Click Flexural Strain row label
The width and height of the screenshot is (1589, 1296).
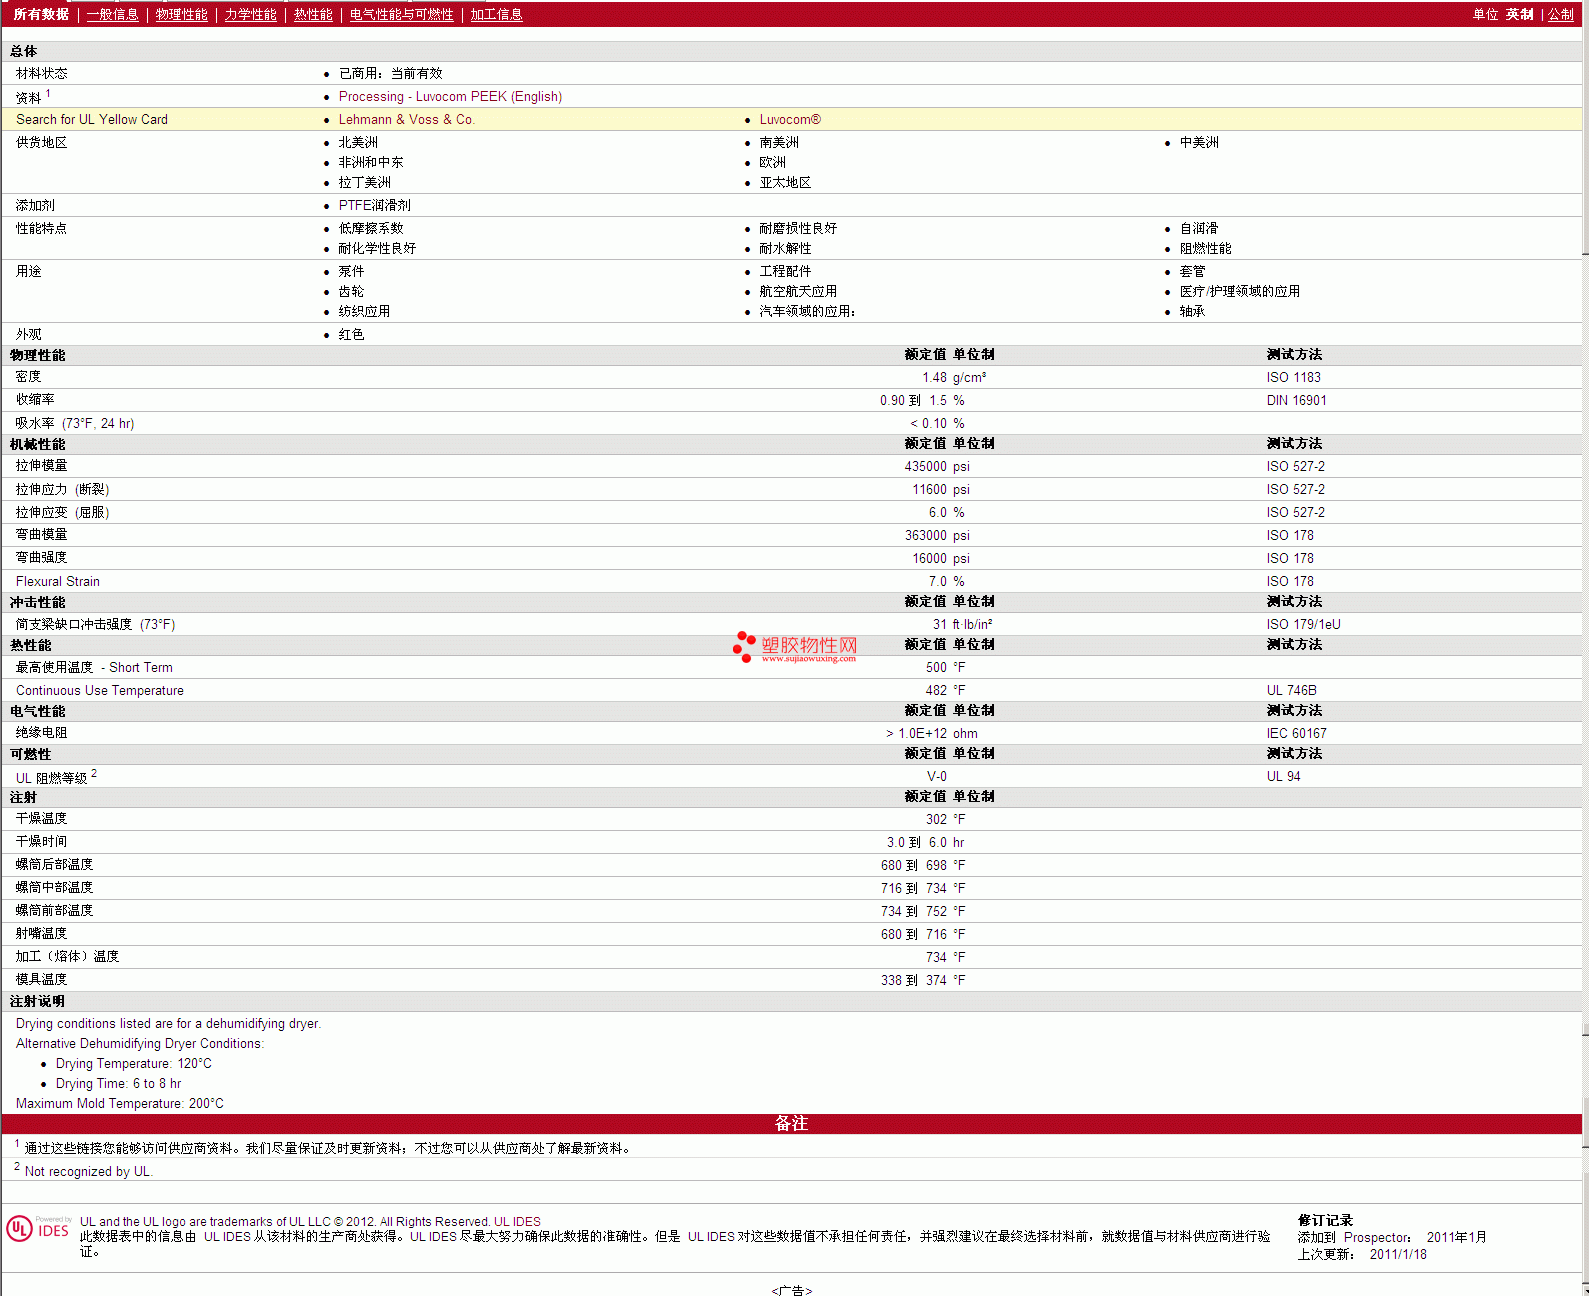tap(58, 581)
